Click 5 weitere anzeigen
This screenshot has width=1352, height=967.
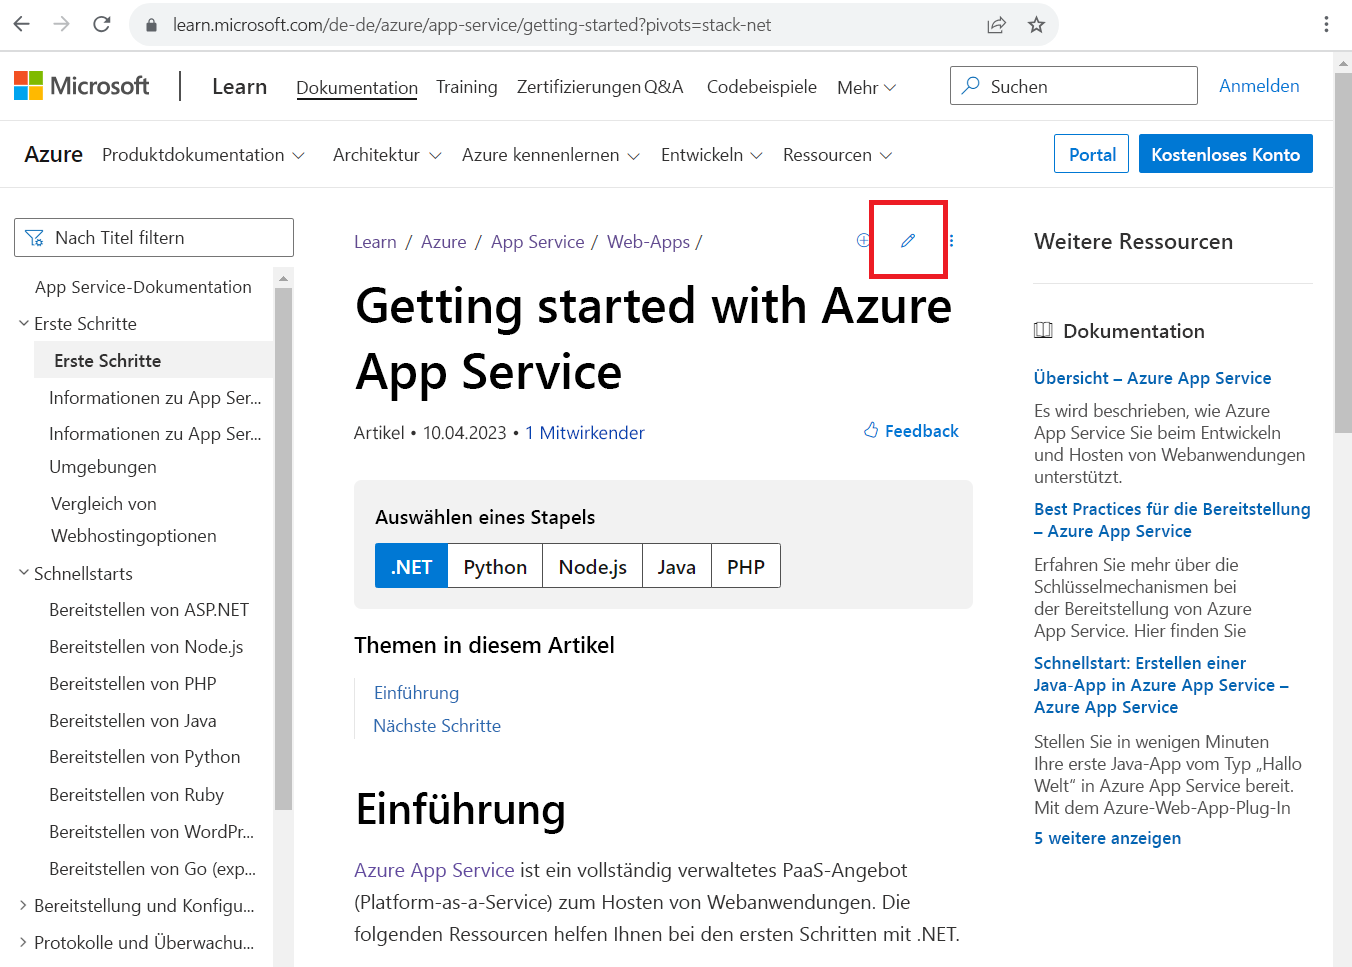coord(1107,838)
